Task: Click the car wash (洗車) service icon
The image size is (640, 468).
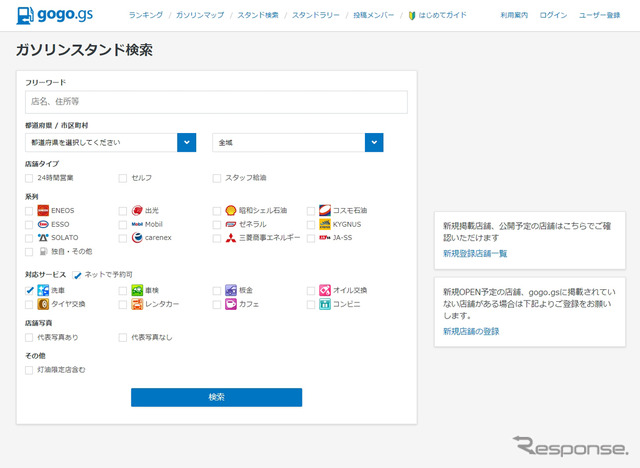Action: pos(43,290)
